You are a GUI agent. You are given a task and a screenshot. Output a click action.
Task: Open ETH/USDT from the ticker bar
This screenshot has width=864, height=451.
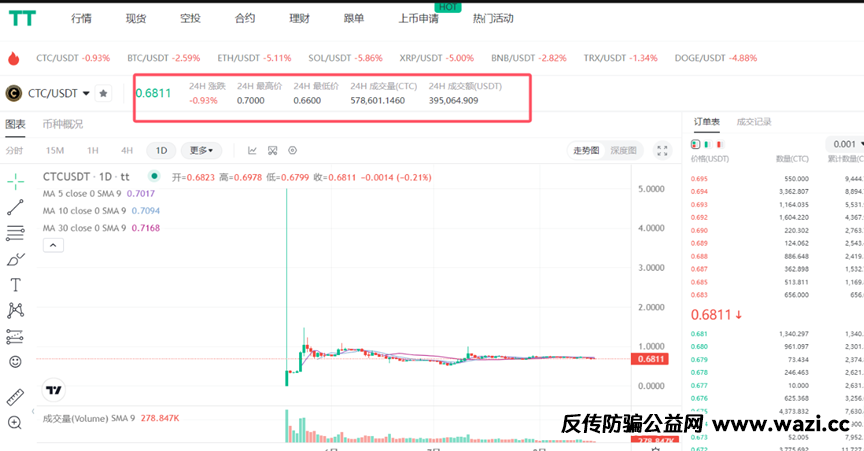(254, 58)
